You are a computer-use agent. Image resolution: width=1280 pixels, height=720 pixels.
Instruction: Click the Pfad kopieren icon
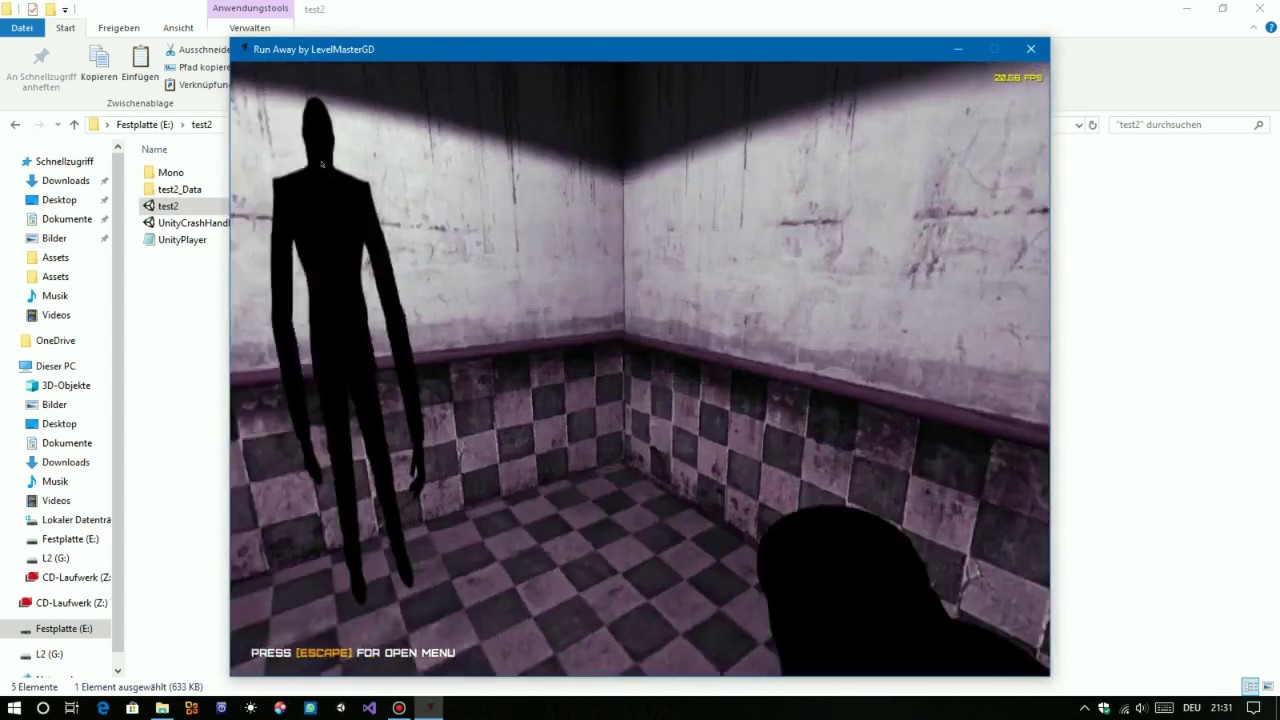click(170, 68)
